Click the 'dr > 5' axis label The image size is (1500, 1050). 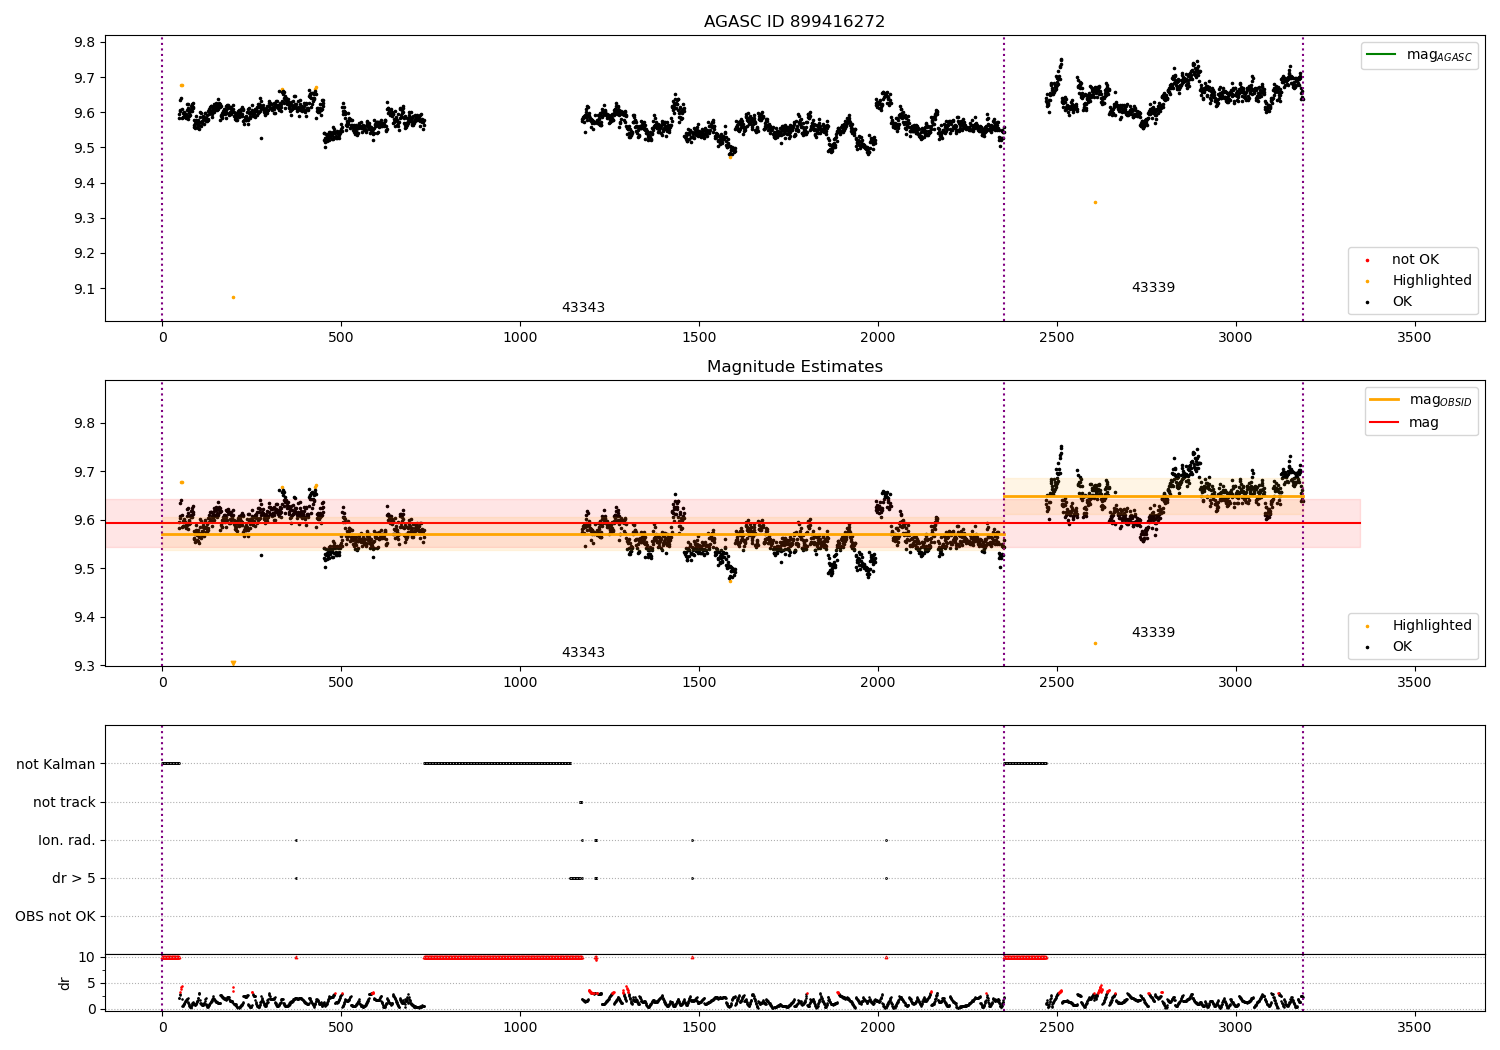click(74, 878)
